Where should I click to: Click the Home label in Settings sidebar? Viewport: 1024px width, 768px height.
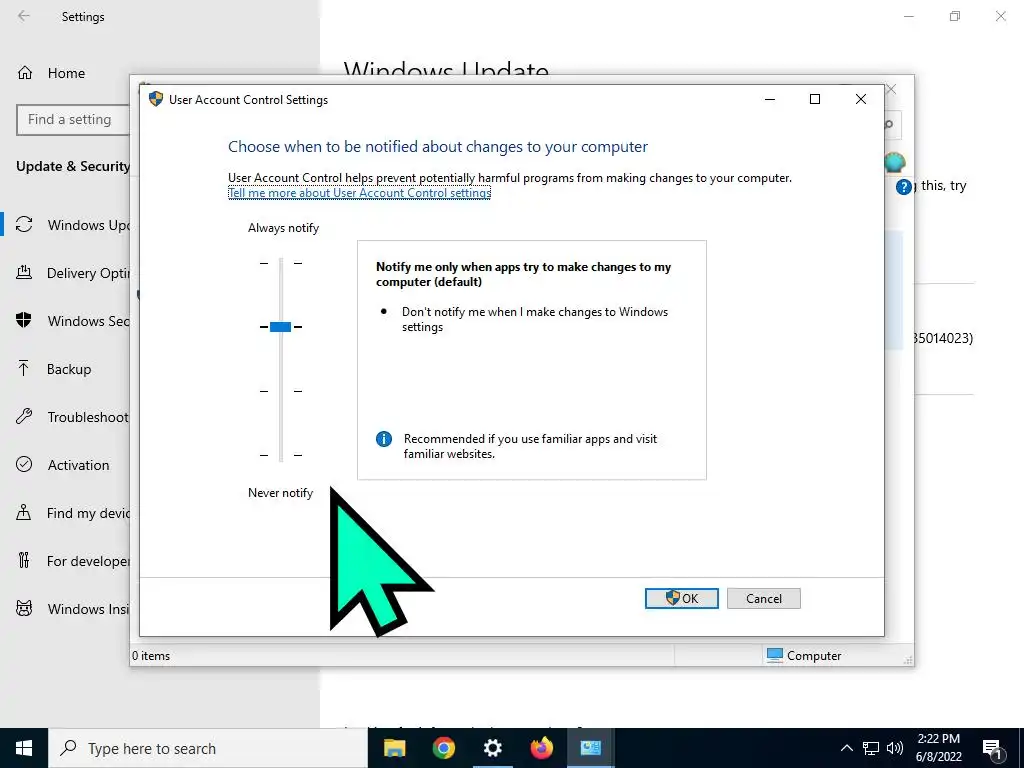[x=66, y=73]
